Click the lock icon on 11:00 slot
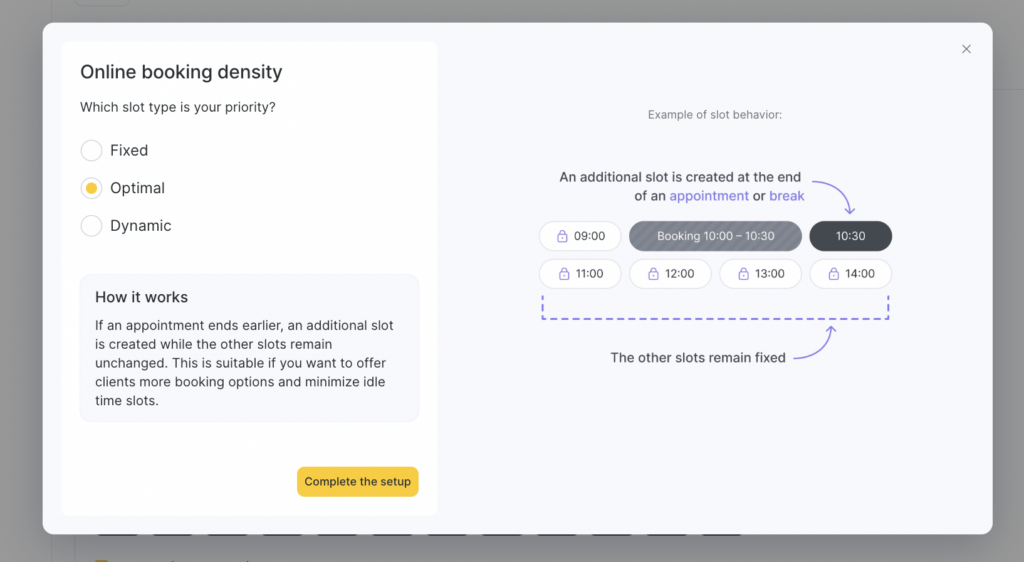This screenshot has height=562, width=1024. point(563,274)
